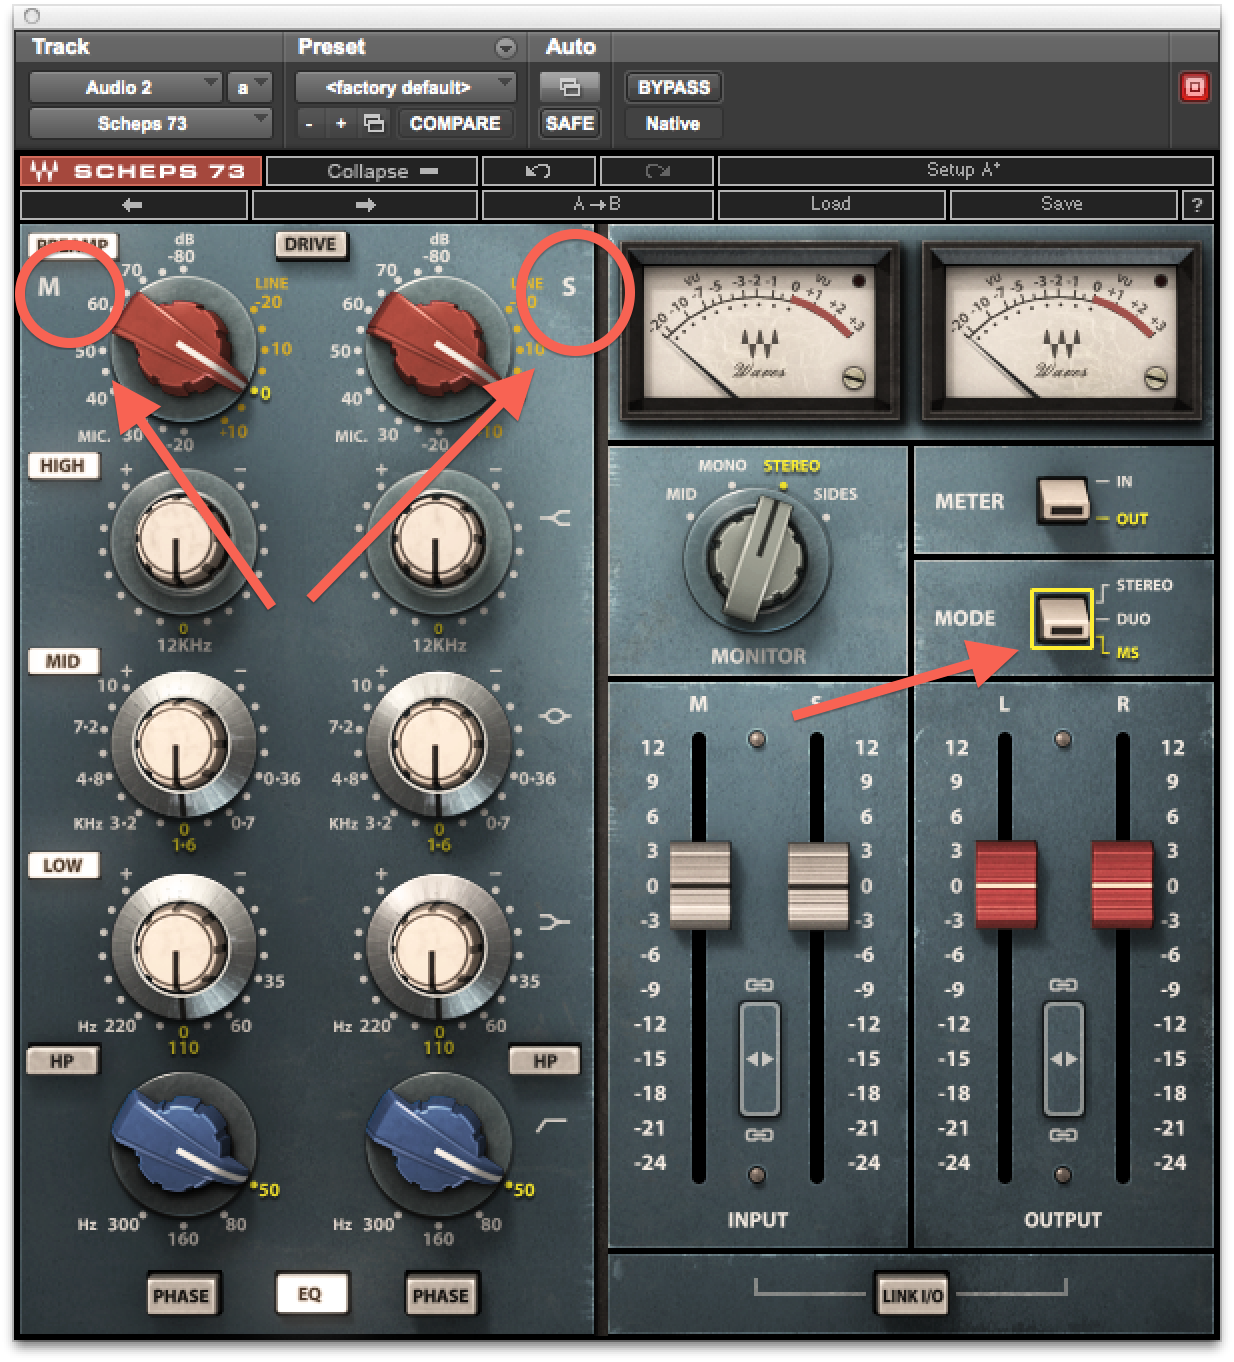Click the L output red fader handle
The width and height of the screenshot is (1234, 1362).
(1005, 885)
